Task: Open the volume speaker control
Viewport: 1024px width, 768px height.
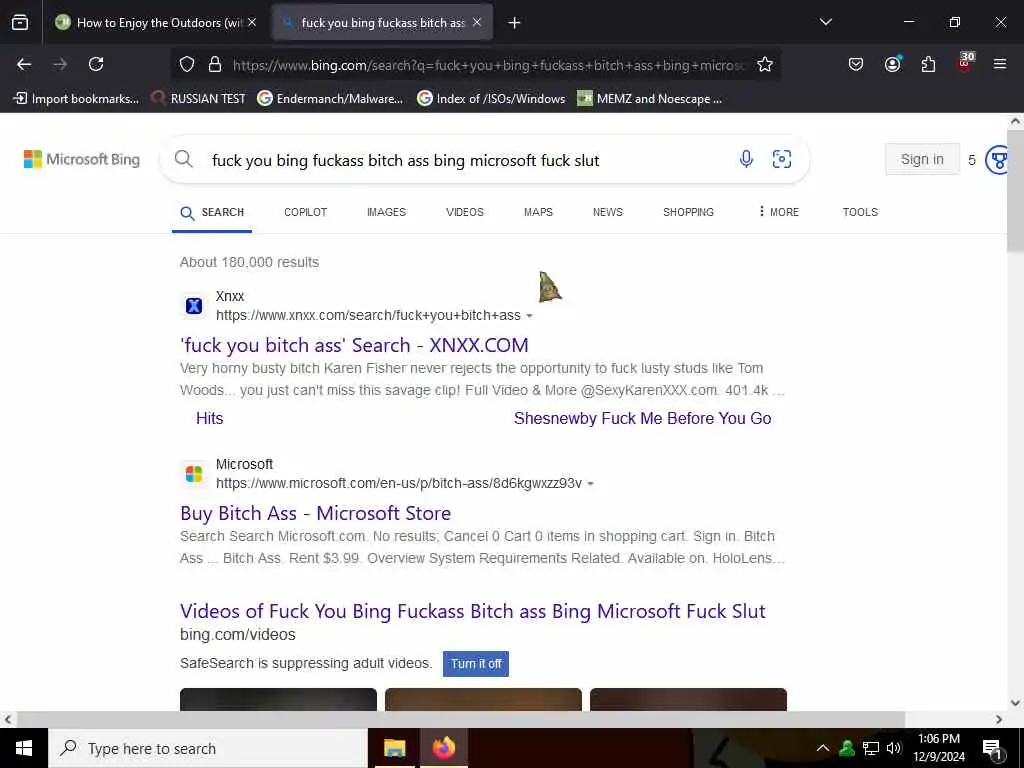Action: coord(894,748)
